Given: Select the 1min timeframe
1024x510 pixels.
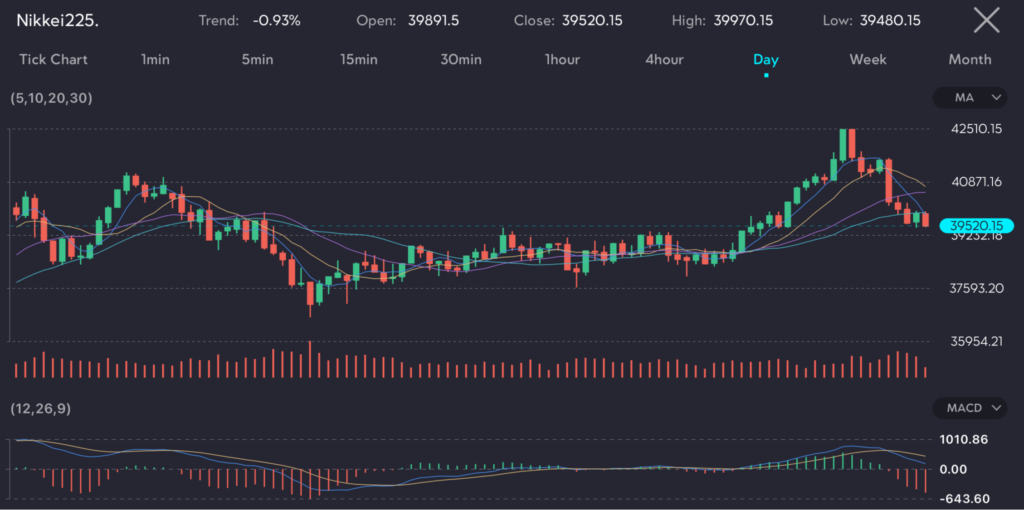Looking at the screenshot, I should [155, 60].
